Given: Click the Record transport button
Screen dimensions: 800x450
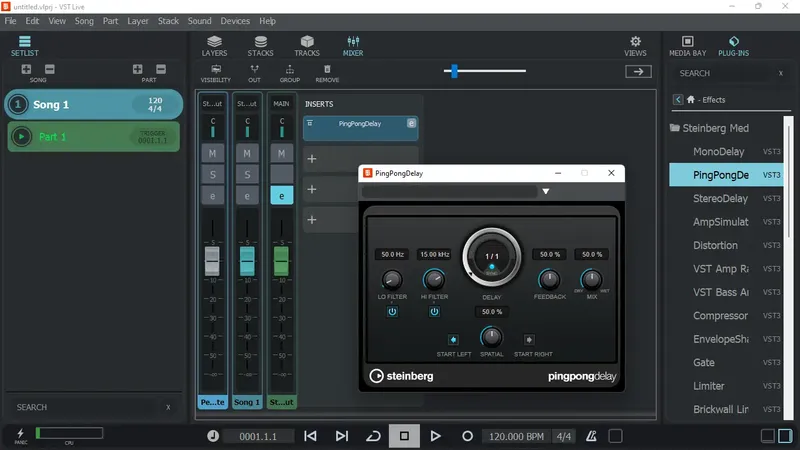Looking at the screenshot, I should 467,436.
